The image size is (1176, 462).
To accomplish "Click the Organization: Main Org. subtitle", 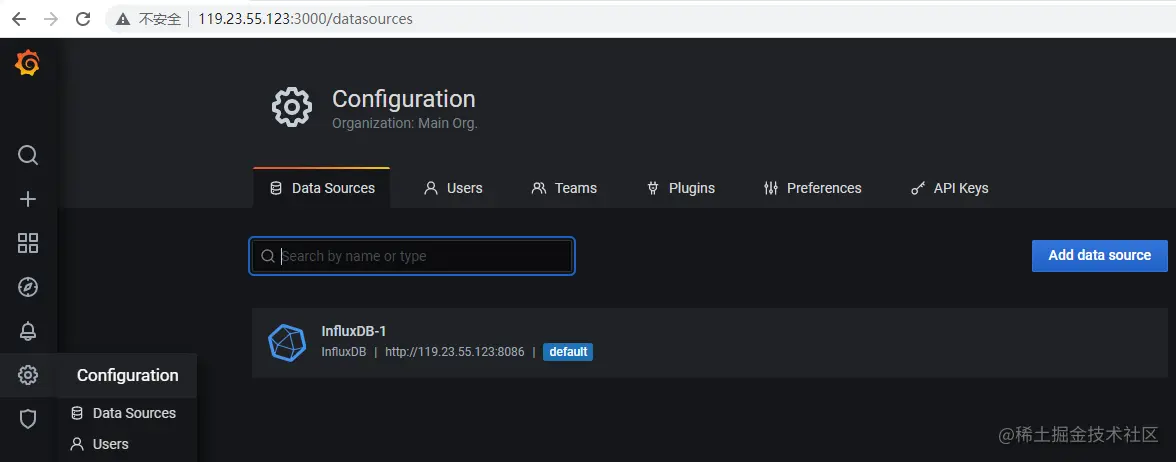I will [405, 123].
